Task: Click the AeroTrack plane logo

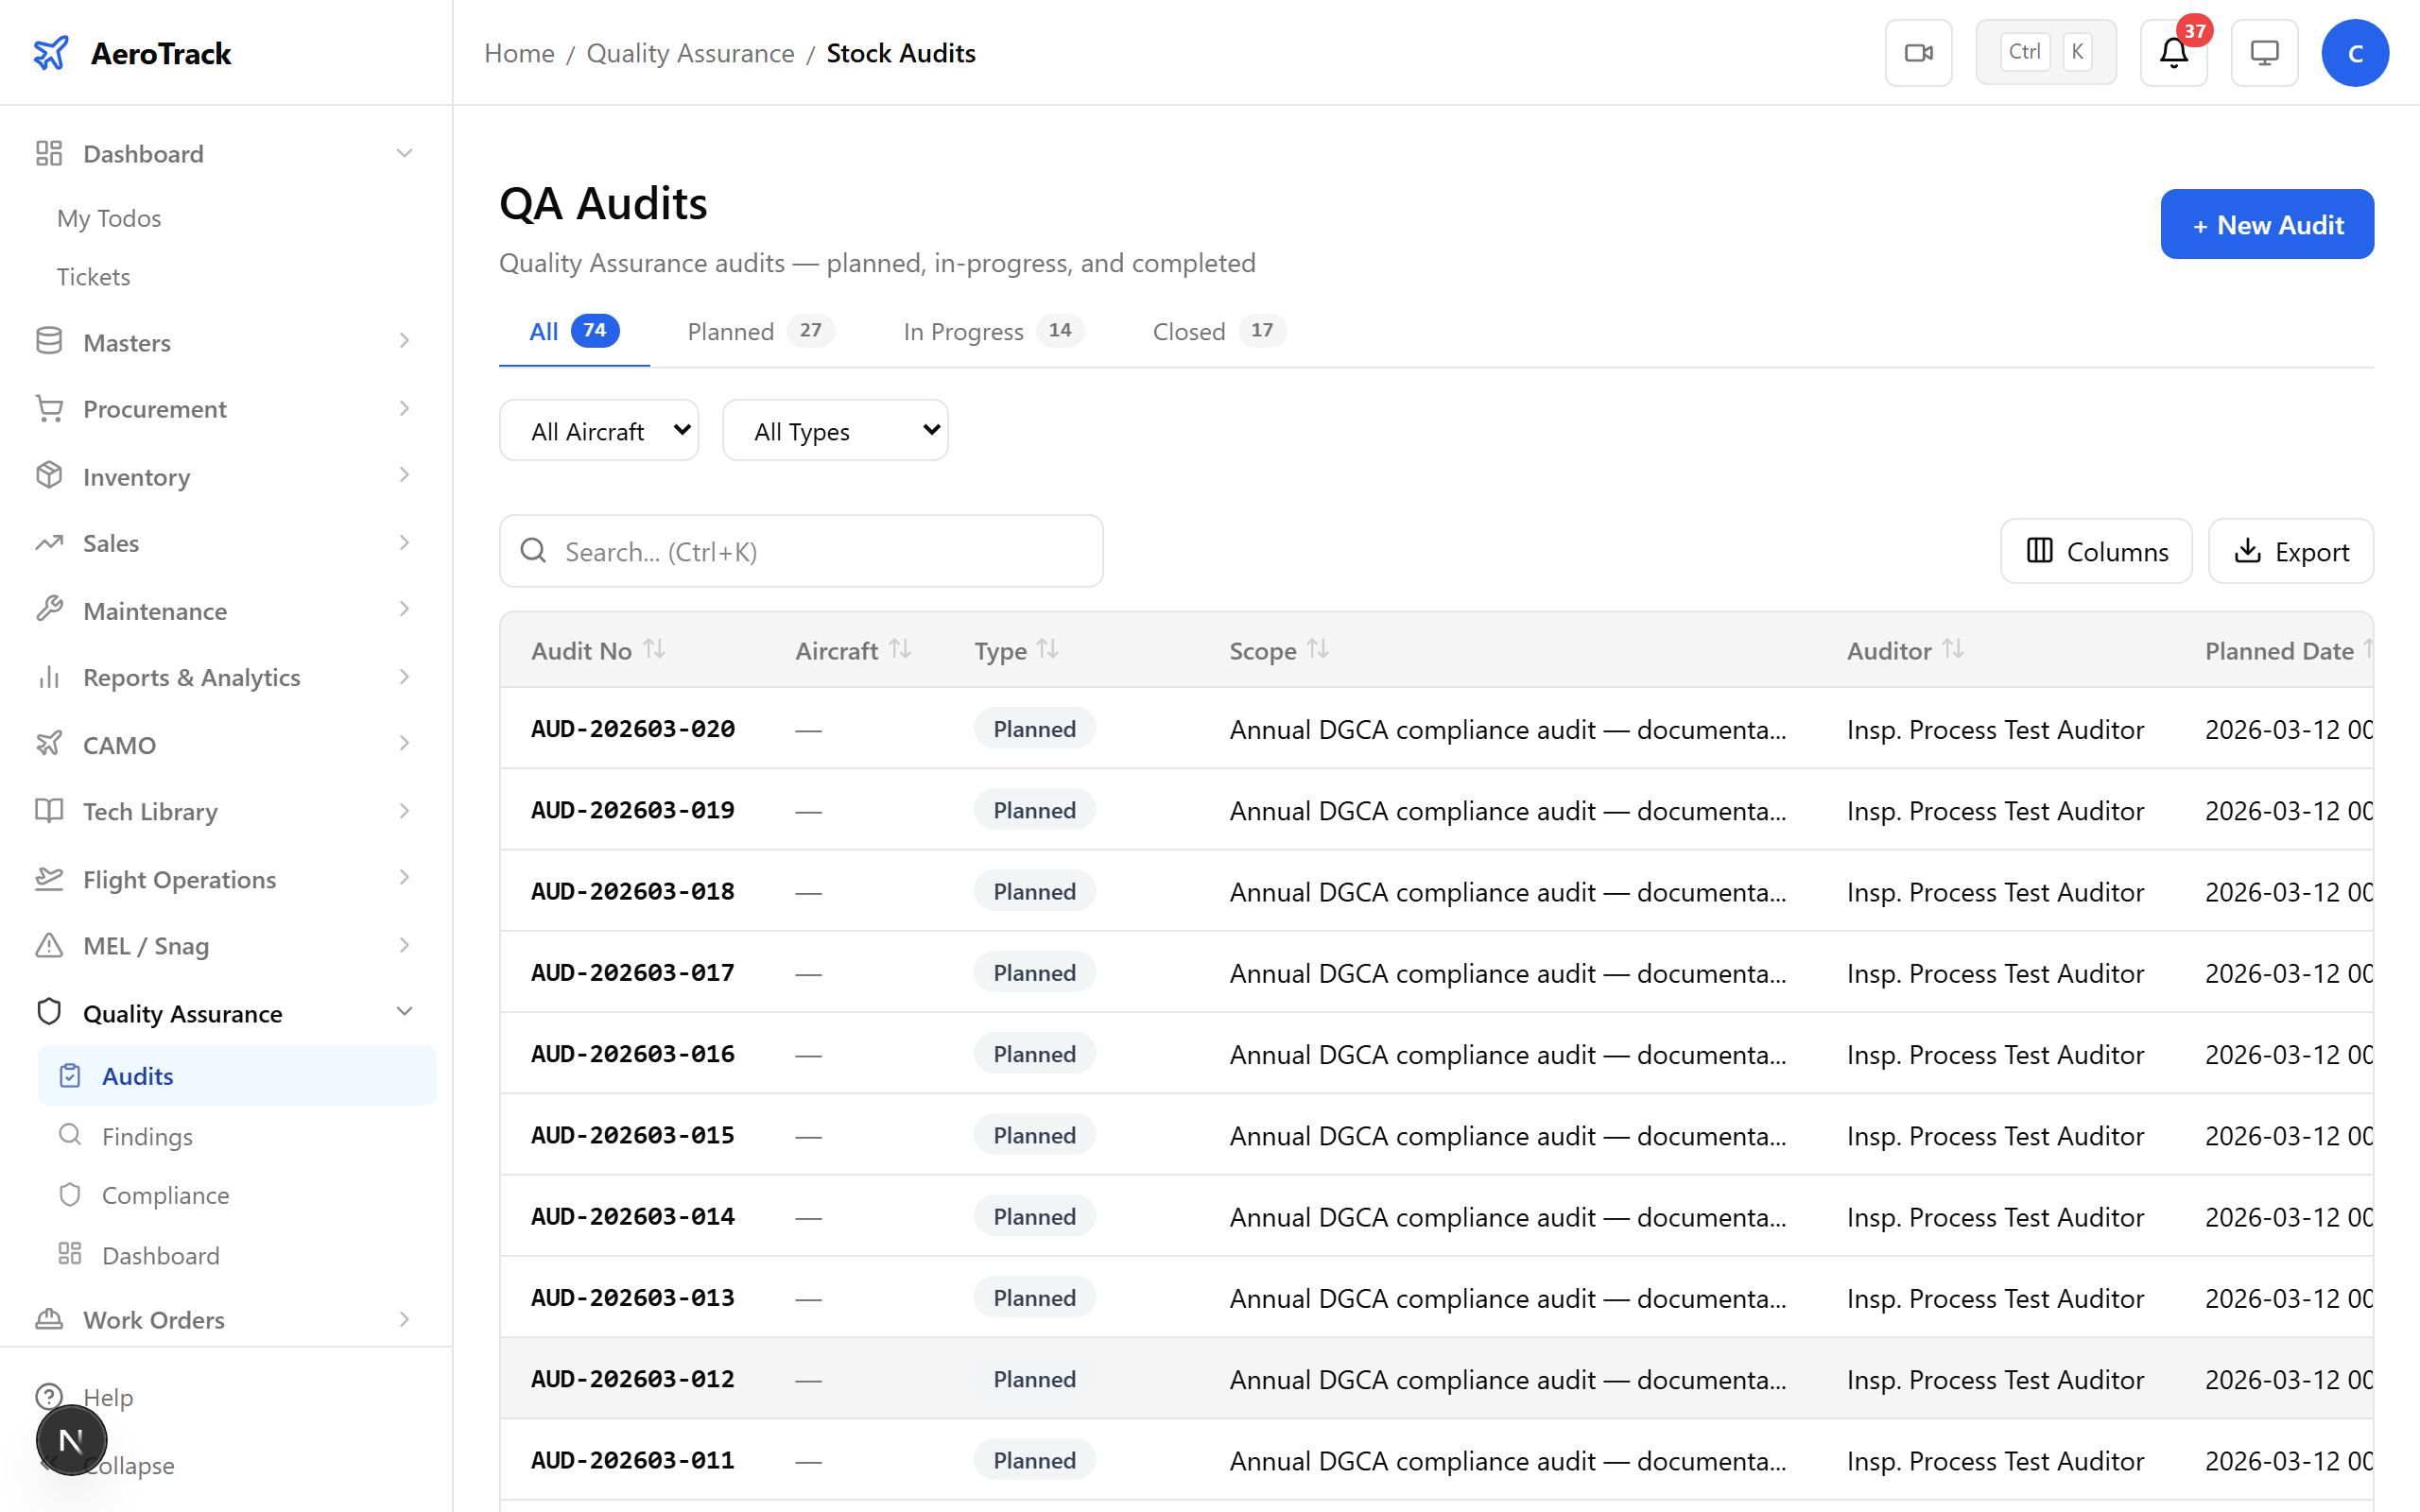Action: [51, 53]
